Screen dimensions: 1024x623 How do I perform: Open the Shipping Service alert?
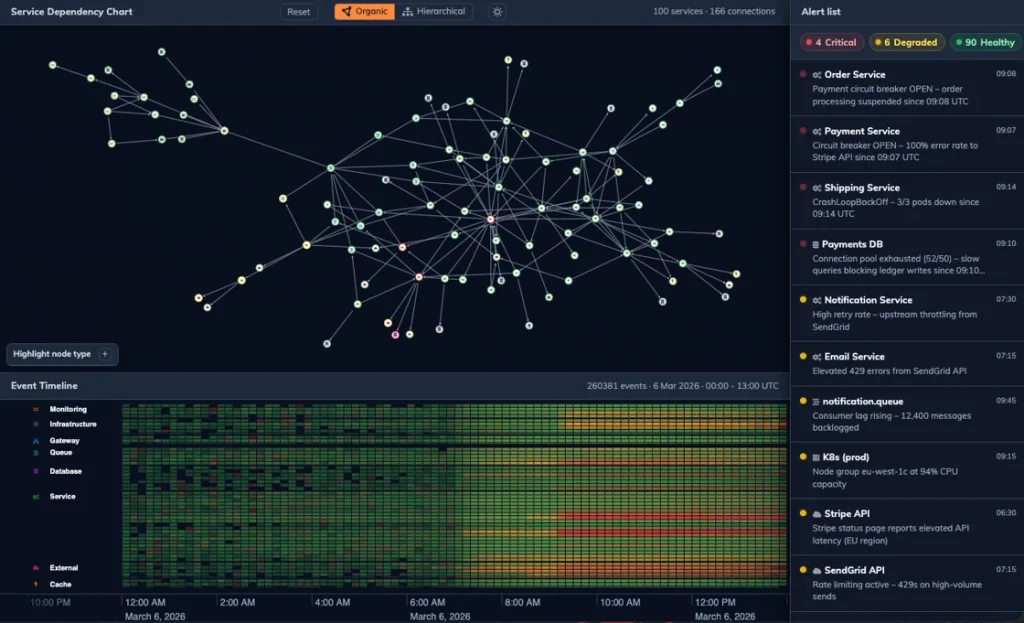tap(907, 200)
